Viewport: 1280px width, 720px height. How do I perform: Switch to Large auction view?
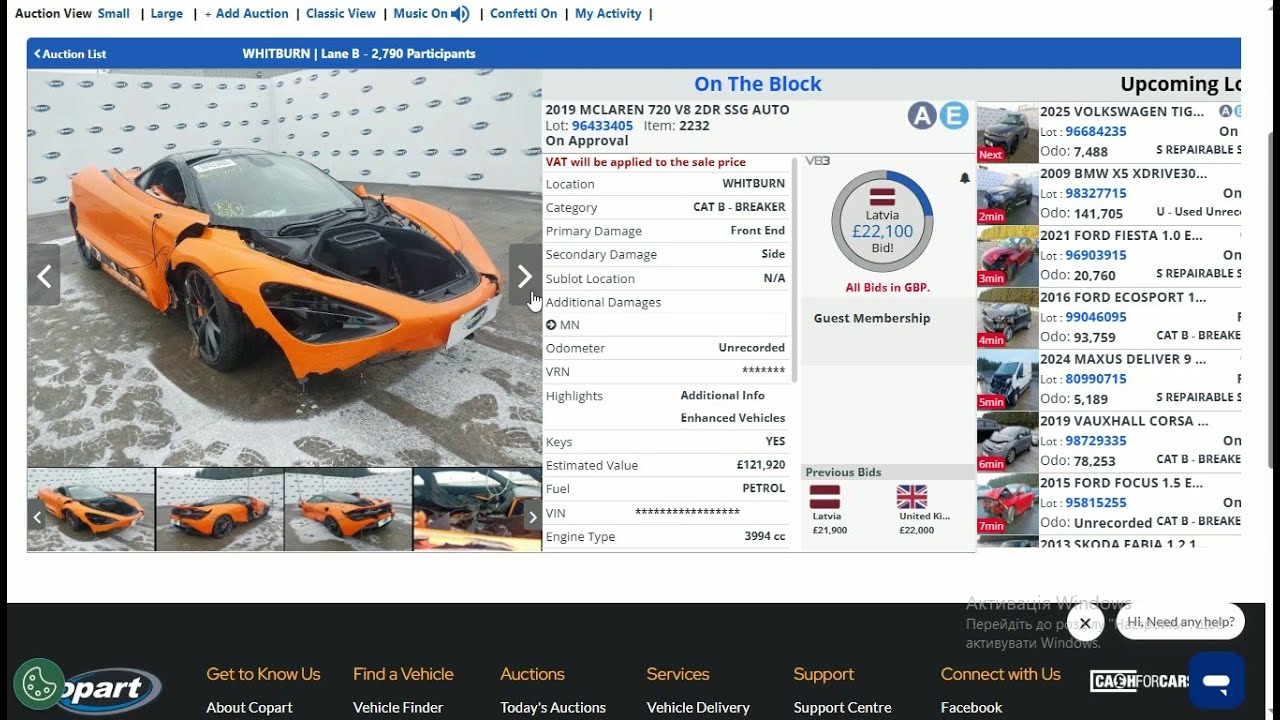click(167, 14)
